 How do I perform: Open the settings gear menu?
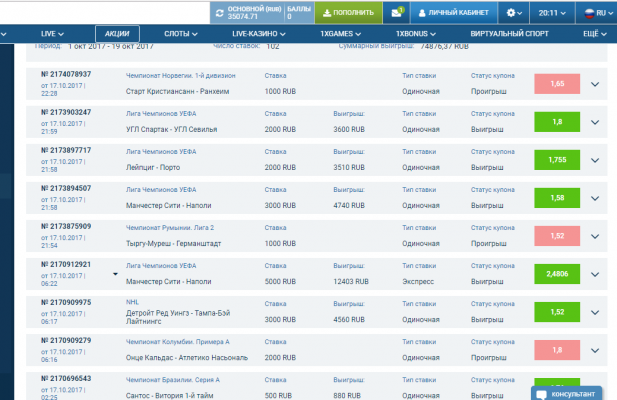513,13
